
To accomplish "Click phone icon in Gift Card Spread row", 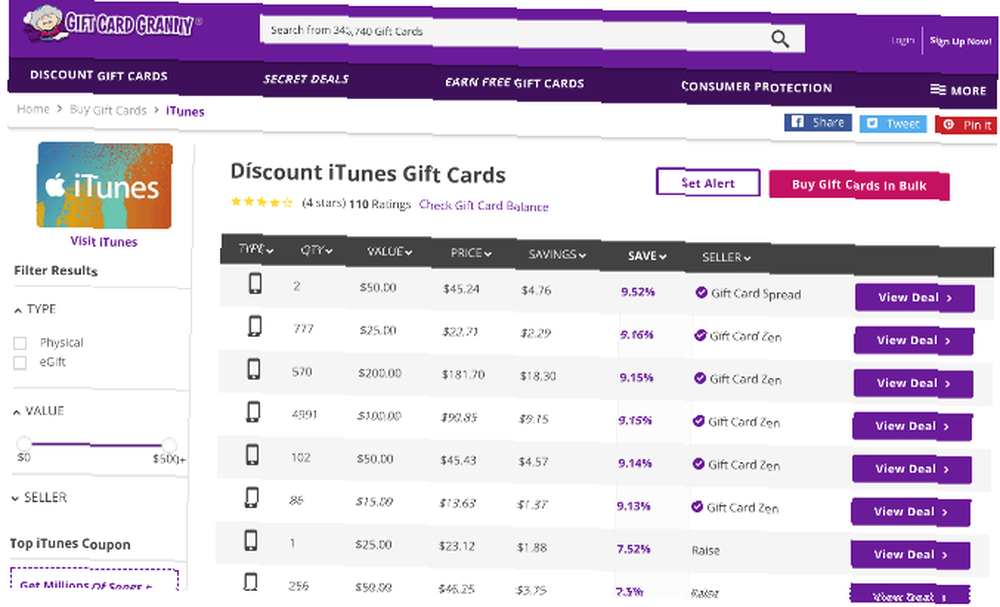I will [255, 283].
